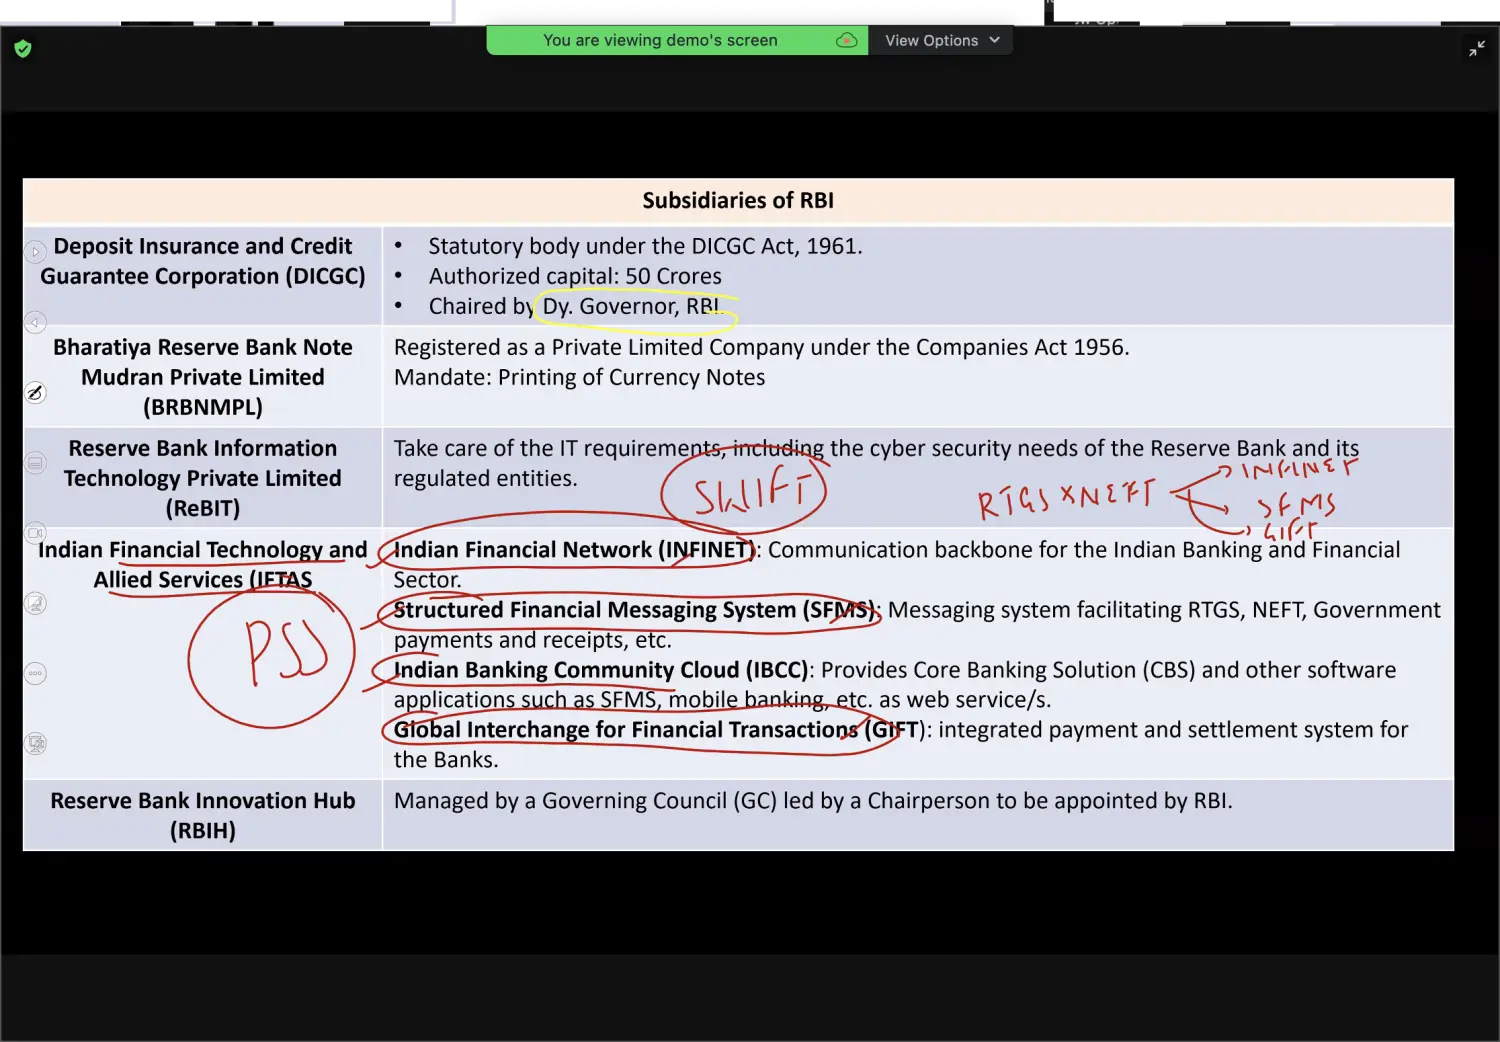1500x1042 pixels.
Task: Click the previous slide arrow on slide
Action: pyautogui.click(x=35, y=322)
